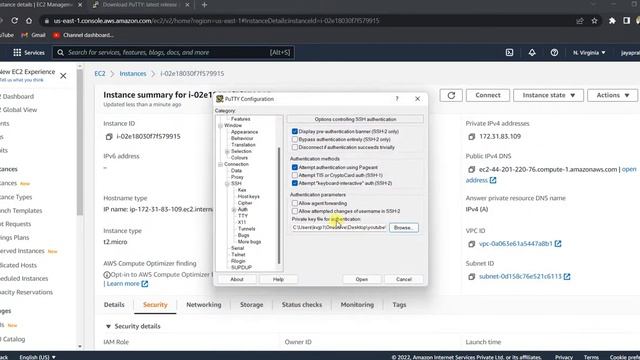
Task: Open EC2 breadcrumb link
Action: point(100,73)
